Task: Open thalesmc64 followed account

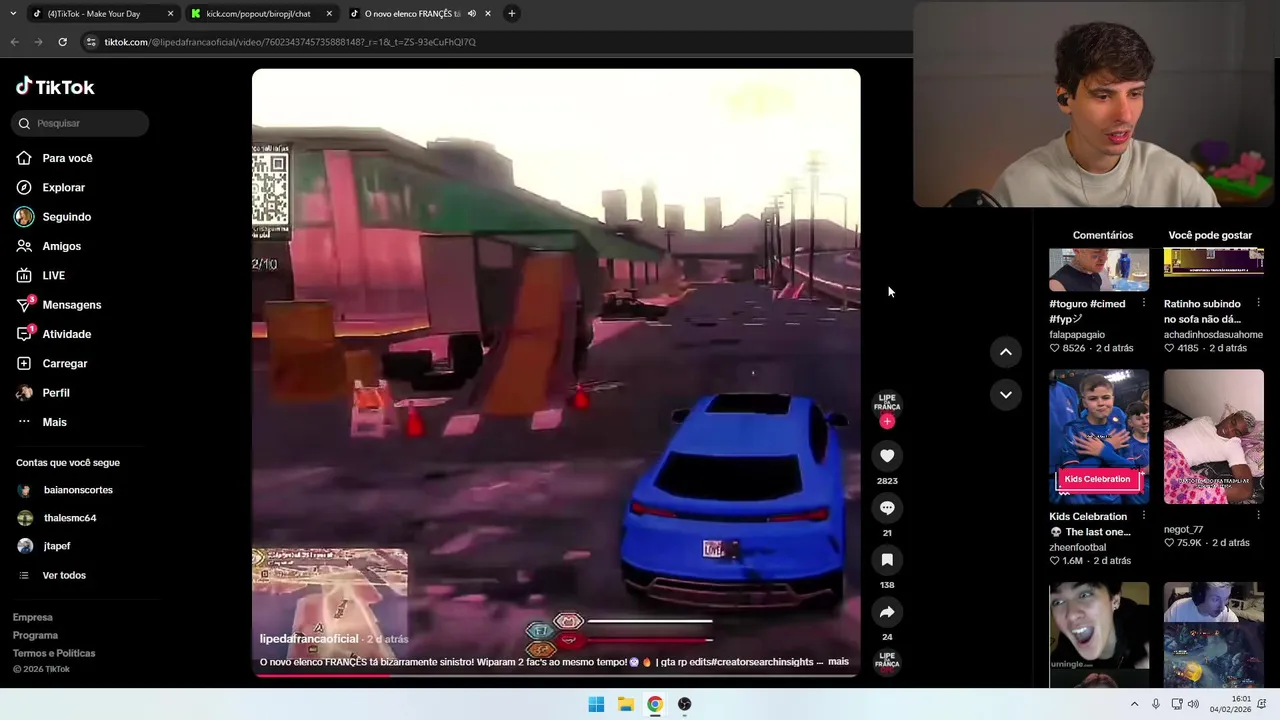Action: click(70, 518)
